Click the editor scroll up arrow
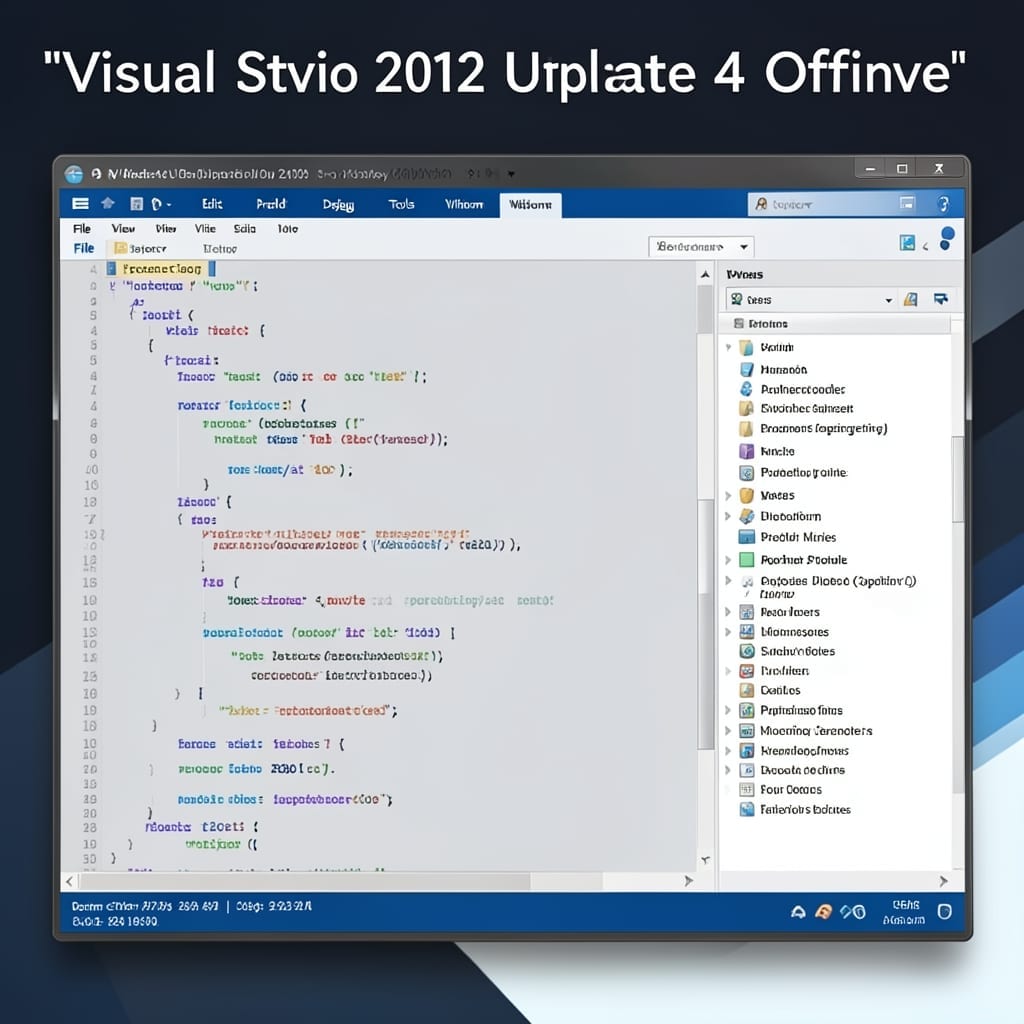The width and height of the screenshot is (1024, 1024). 705,274
